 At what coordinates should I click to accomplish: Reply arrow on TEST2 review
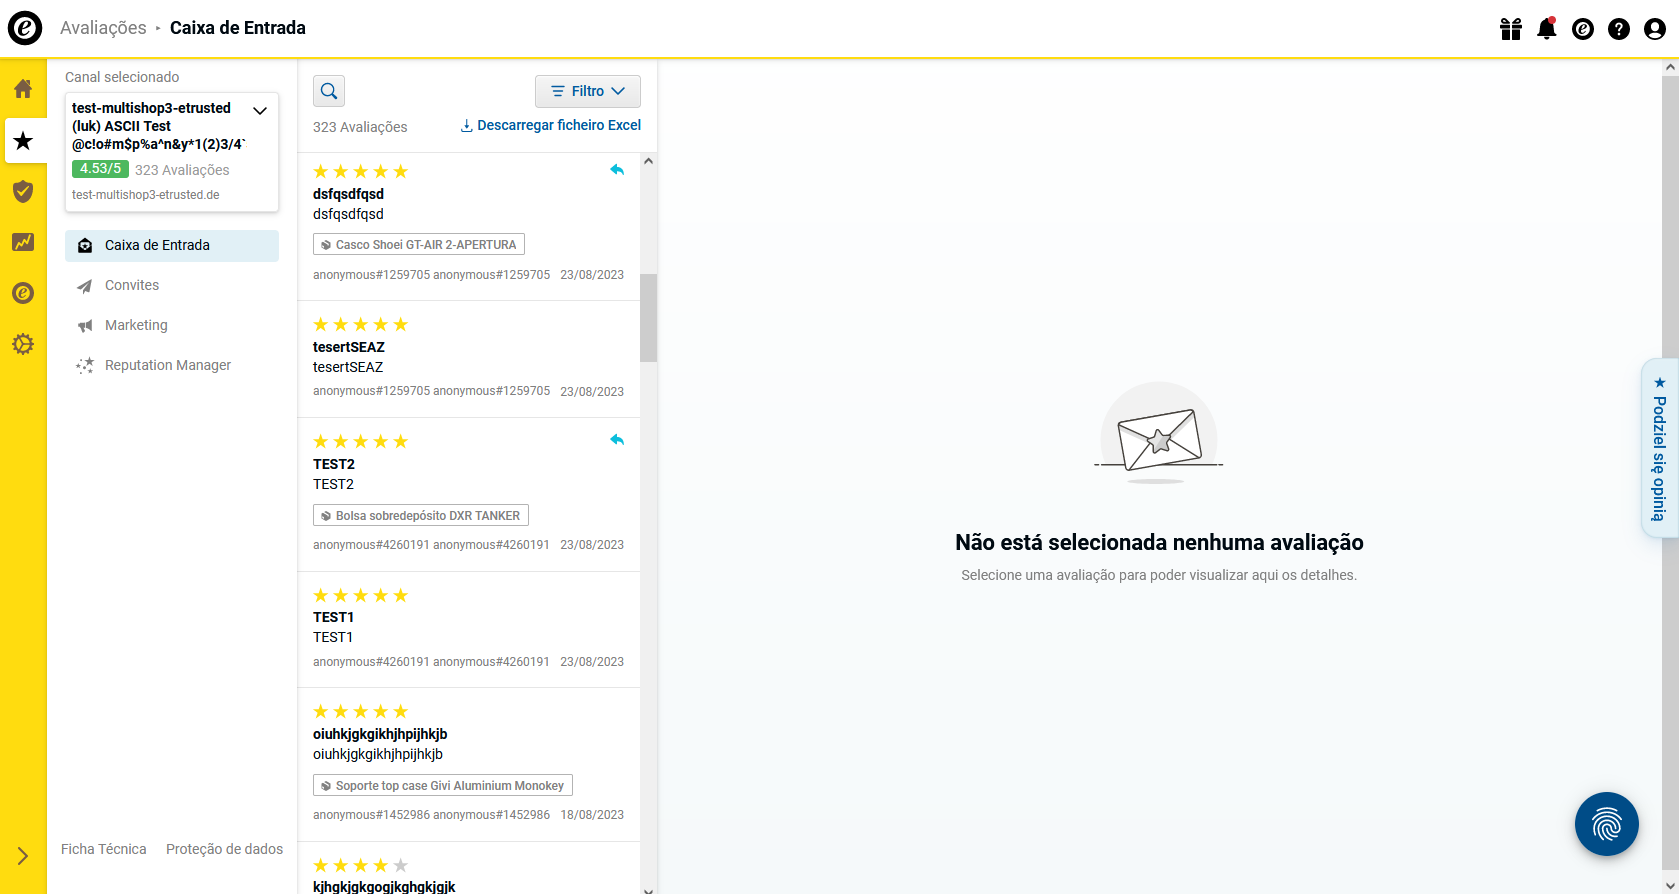click(x=617, y=440)
